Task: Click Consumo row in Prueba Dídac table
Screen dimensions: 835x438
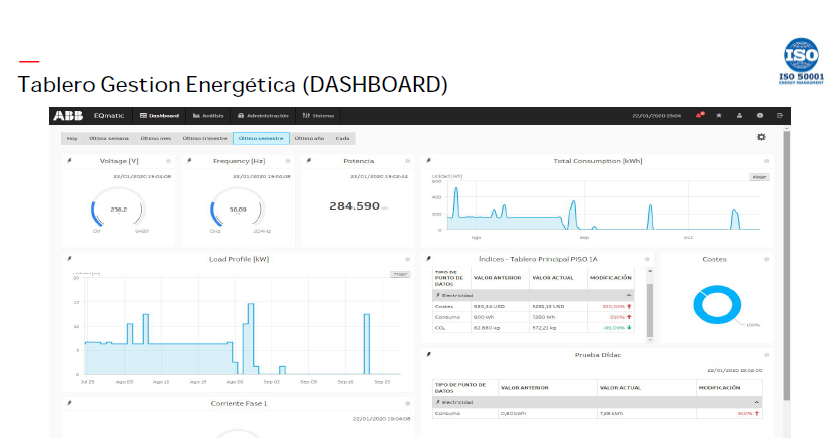Action: [x=597, y=413]
